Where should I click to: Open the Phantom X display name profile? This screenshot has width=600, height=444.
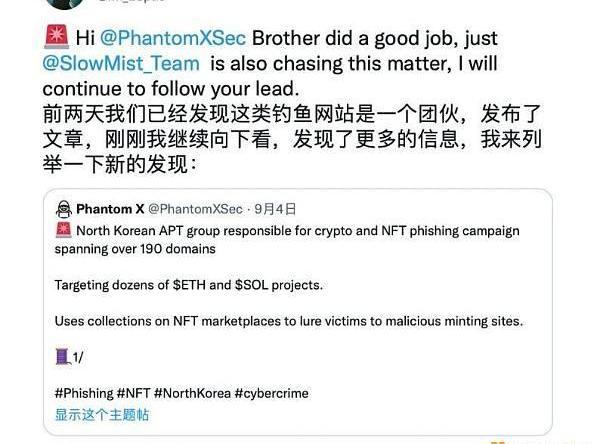point(109,209)
